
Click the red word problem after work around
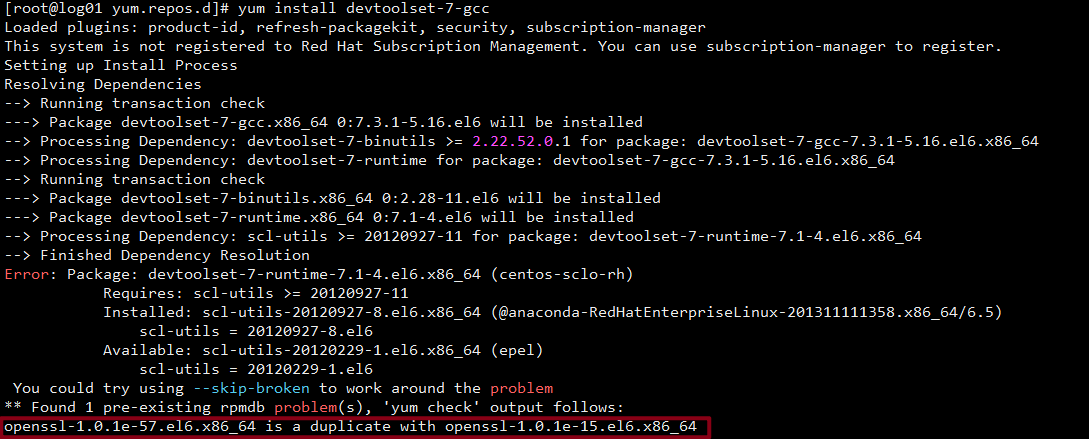[522, 388]
